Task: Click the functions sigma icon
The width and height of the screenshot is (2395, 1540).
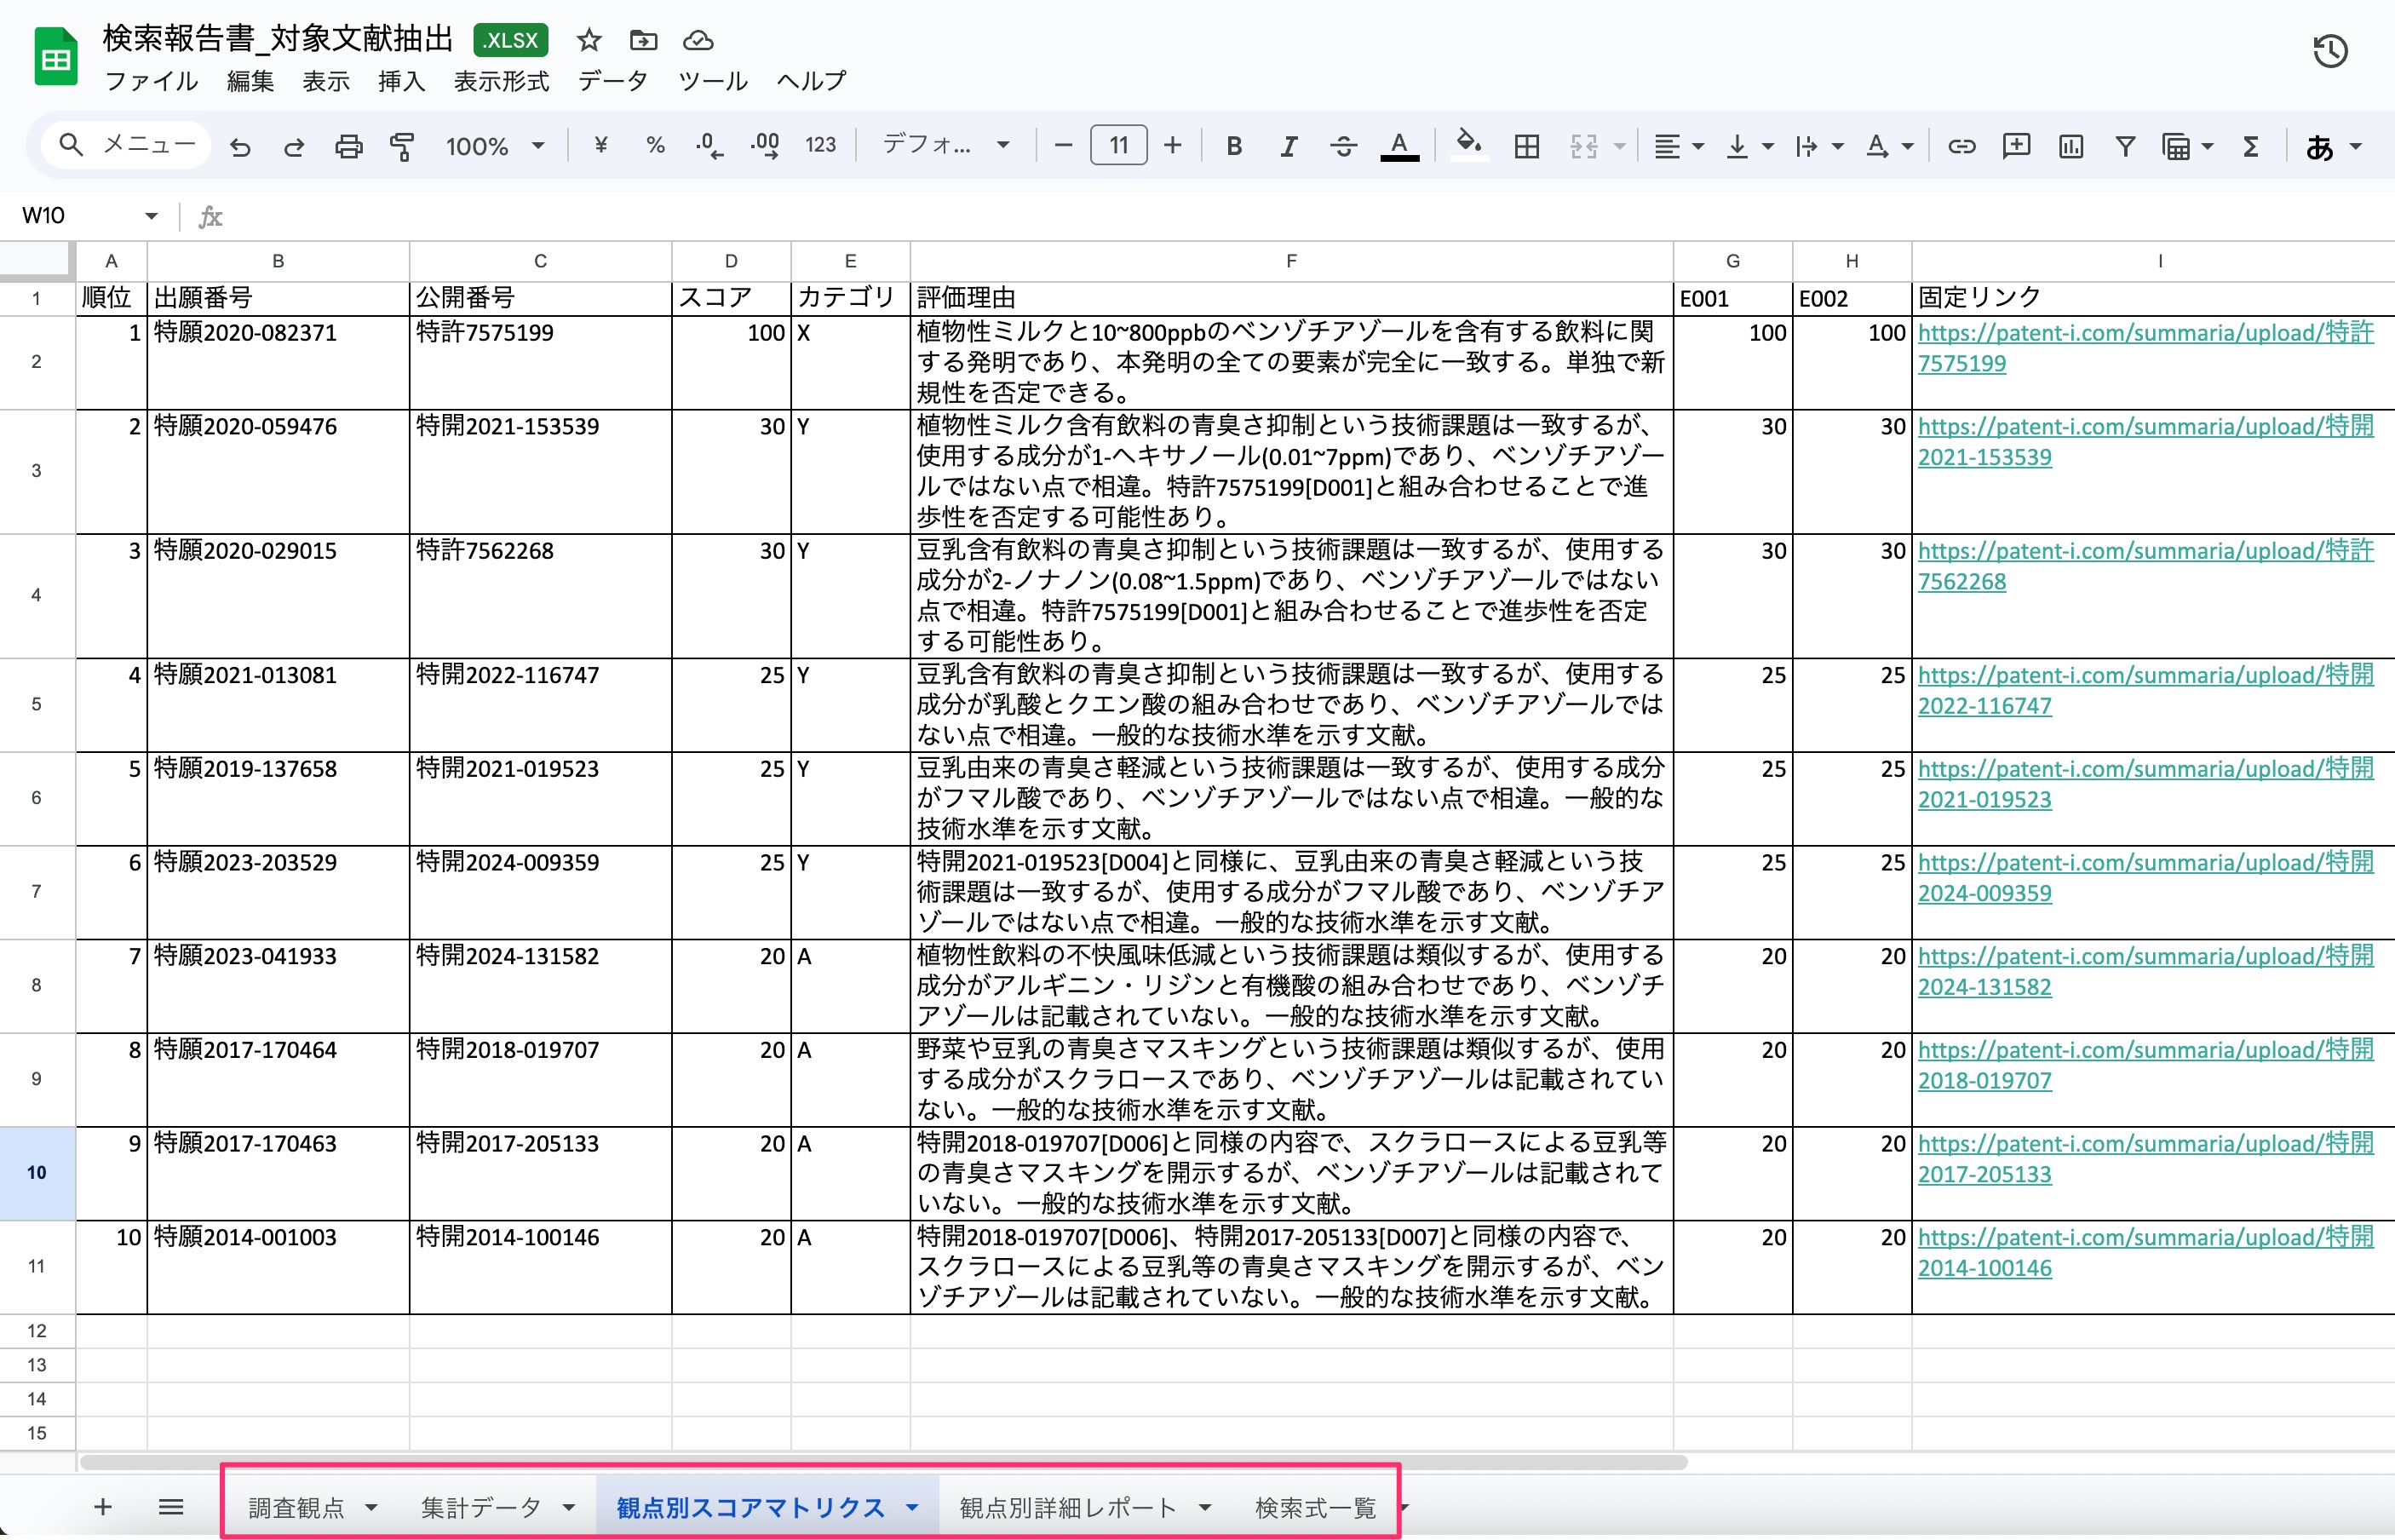Action: 2250,147
